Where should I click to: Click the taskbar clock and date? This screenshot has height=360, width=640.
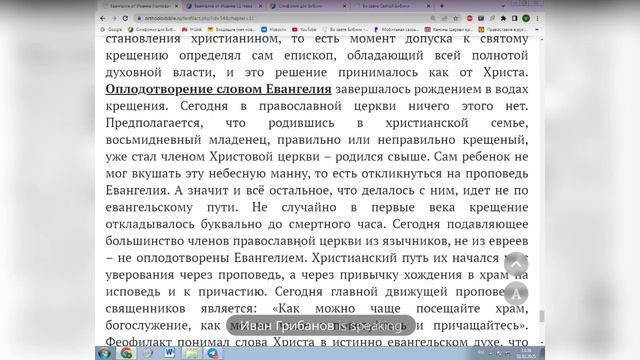point(526,353)
